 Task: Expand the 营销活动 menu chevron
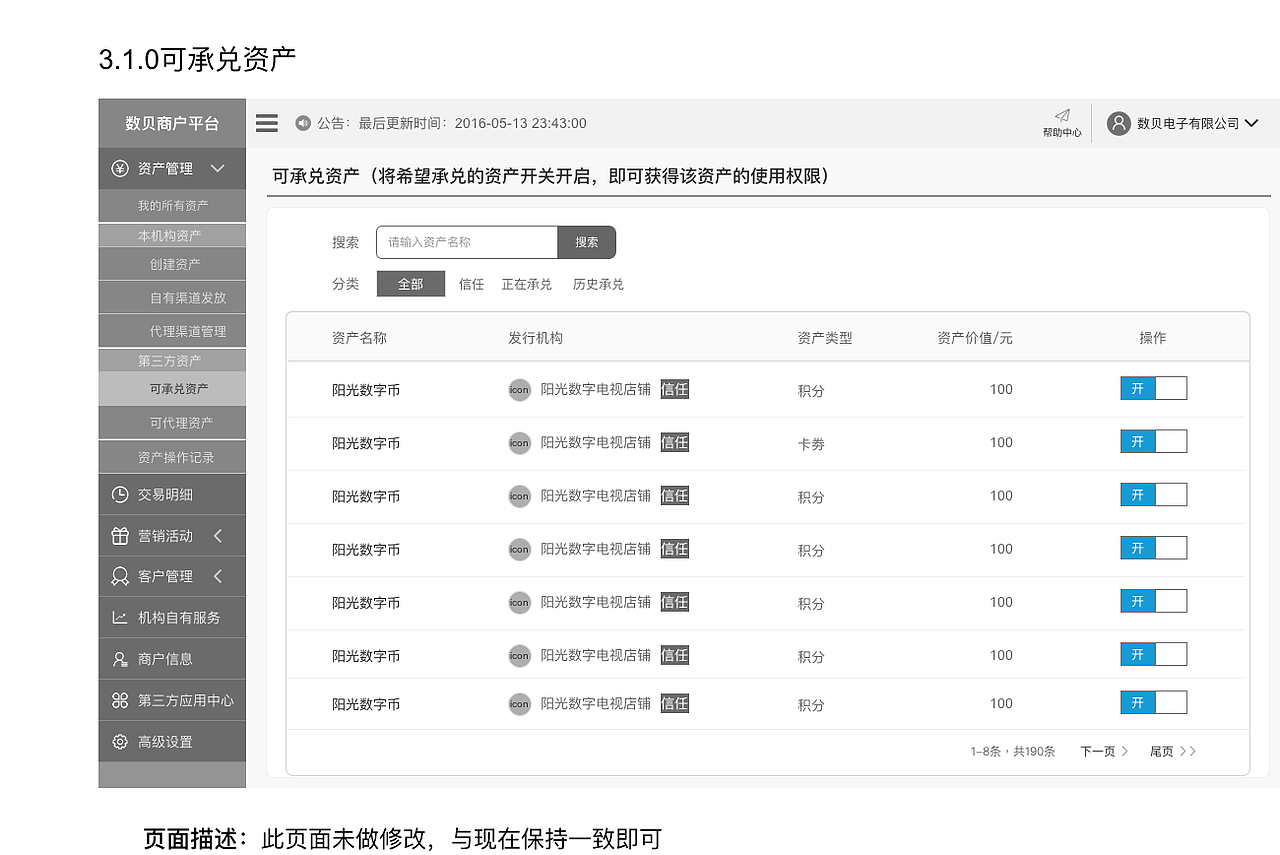pos(217,536)
